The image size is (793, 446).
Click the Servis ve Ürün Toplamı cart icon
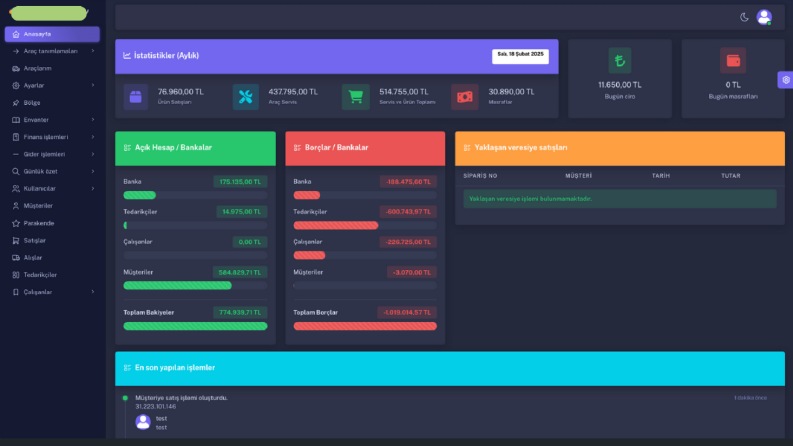point(356,97)
